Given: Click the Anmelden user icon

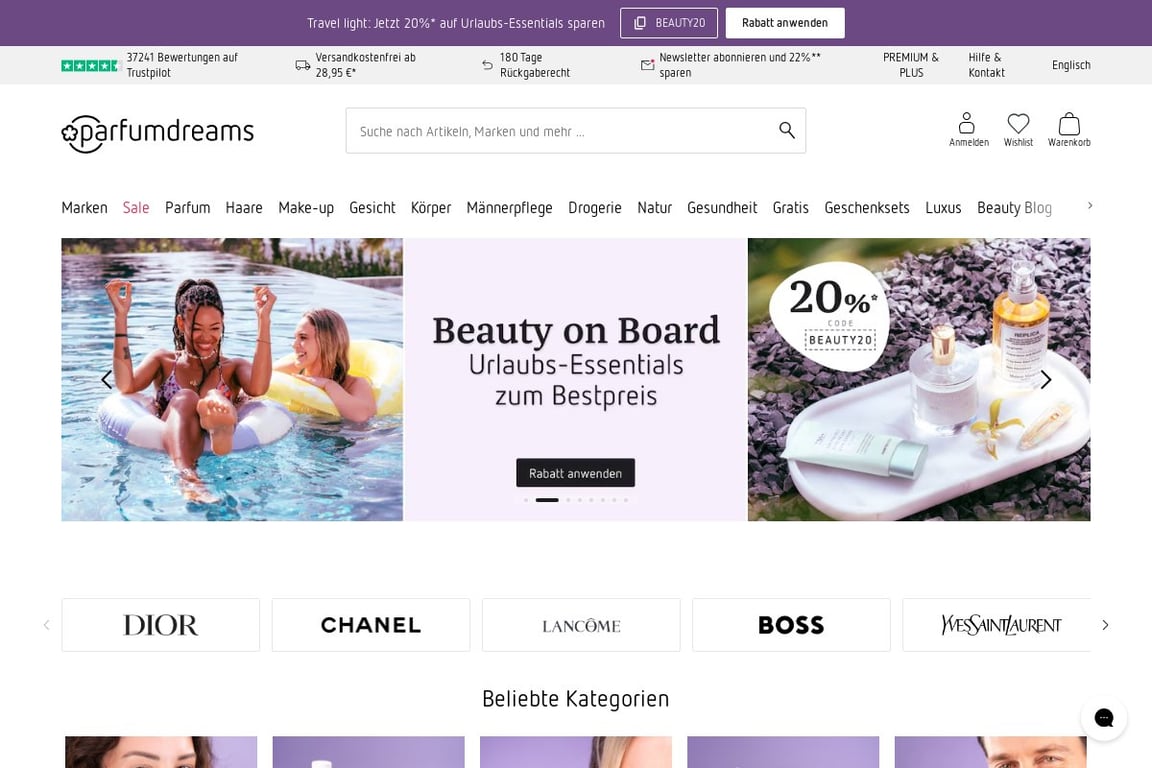Looking at the screenshot, I should [x=967, y=123].
